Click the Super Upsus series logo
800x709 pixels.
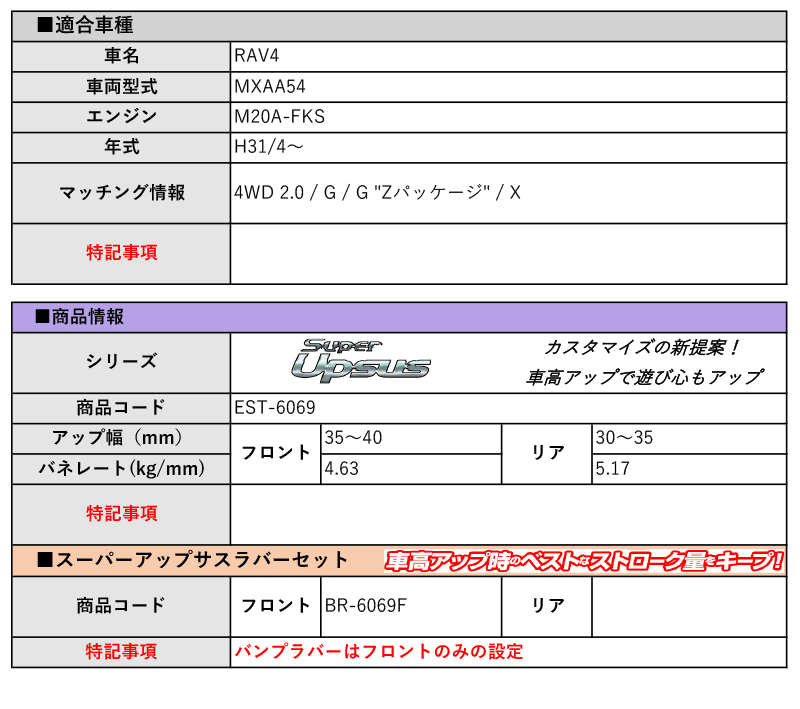[x=361, y=361]
